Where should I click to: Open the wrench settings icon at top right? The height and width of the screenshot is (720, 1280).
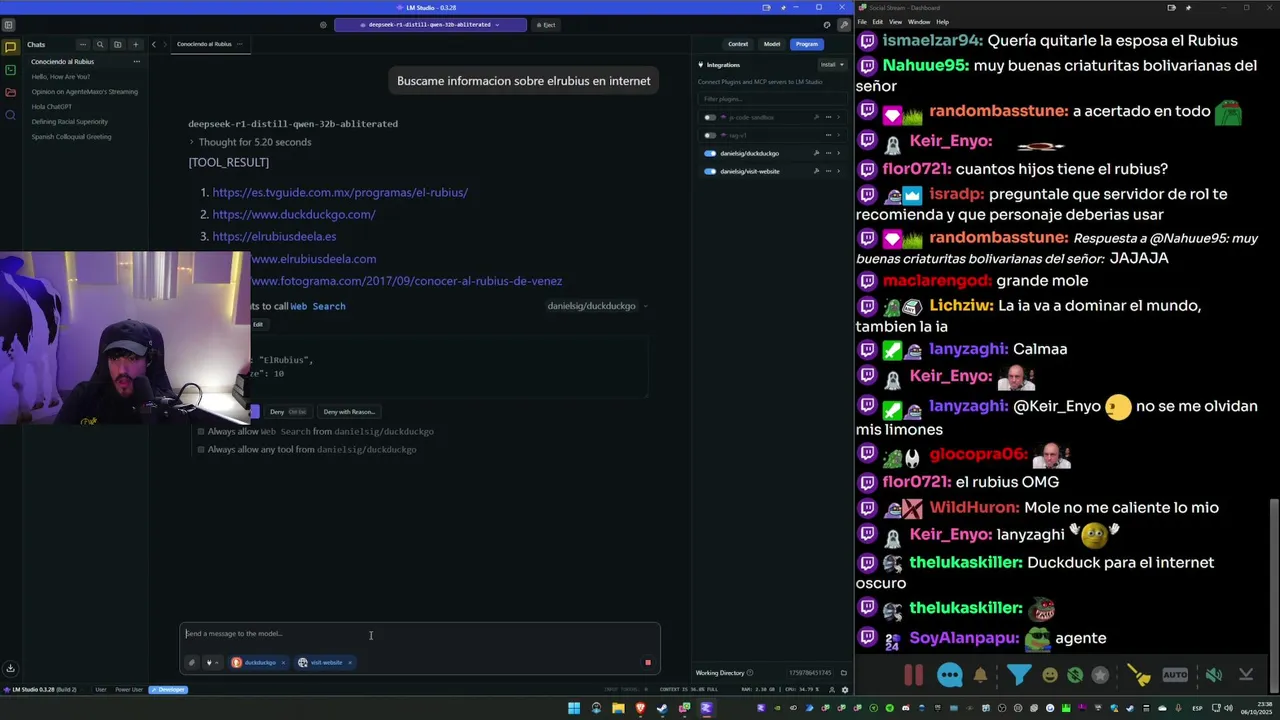(844, 25)
